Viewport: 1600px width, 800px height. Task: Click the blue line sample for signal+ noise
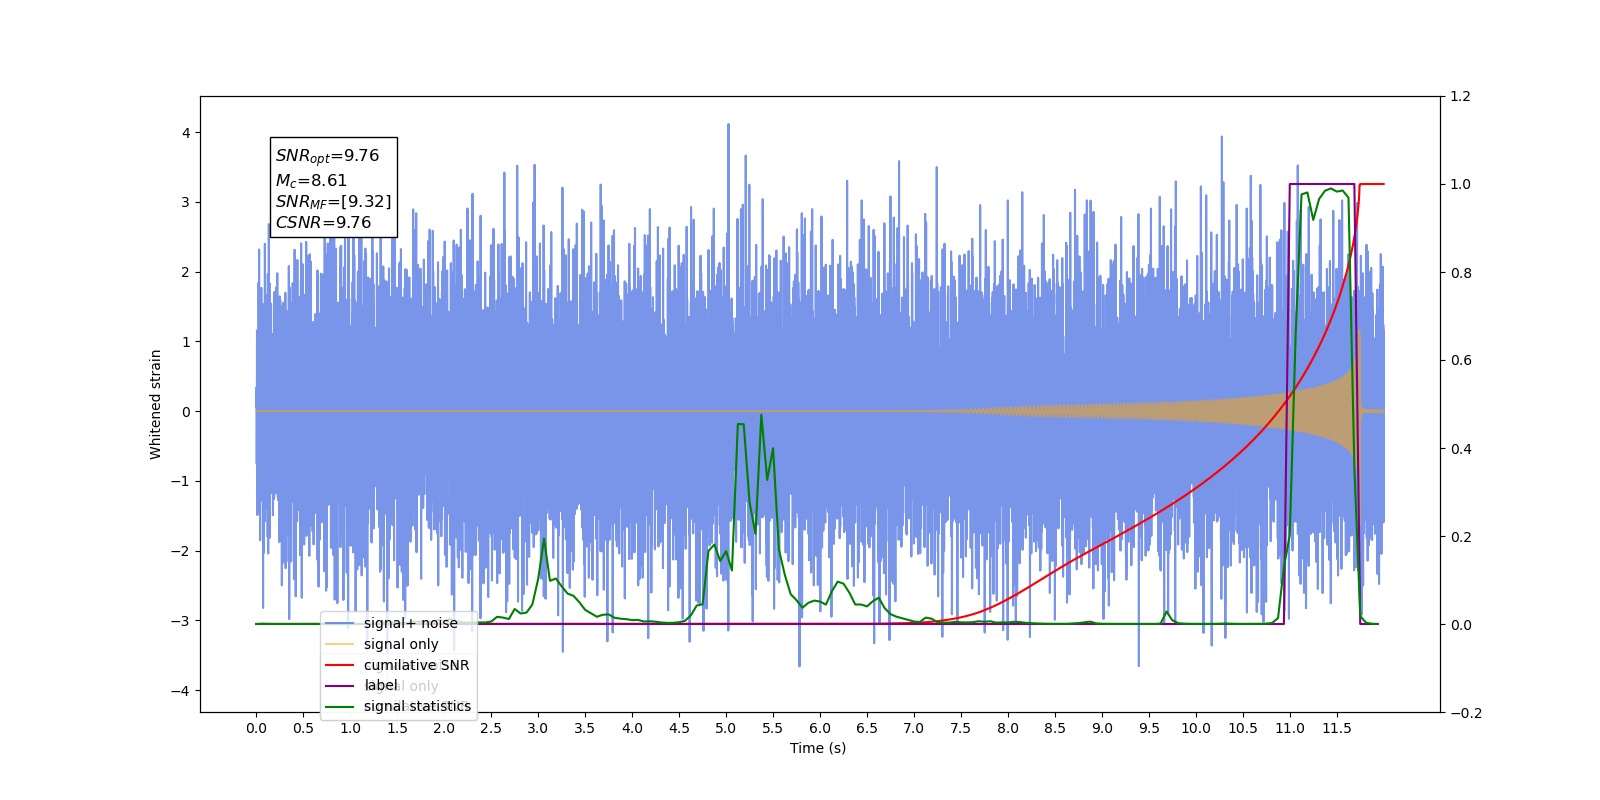340,623
